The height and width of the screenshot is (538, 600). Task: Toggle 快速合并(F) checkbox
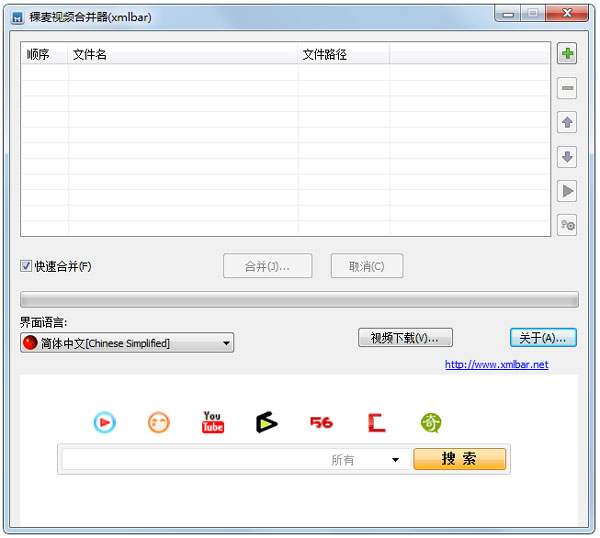coord(26,266)
